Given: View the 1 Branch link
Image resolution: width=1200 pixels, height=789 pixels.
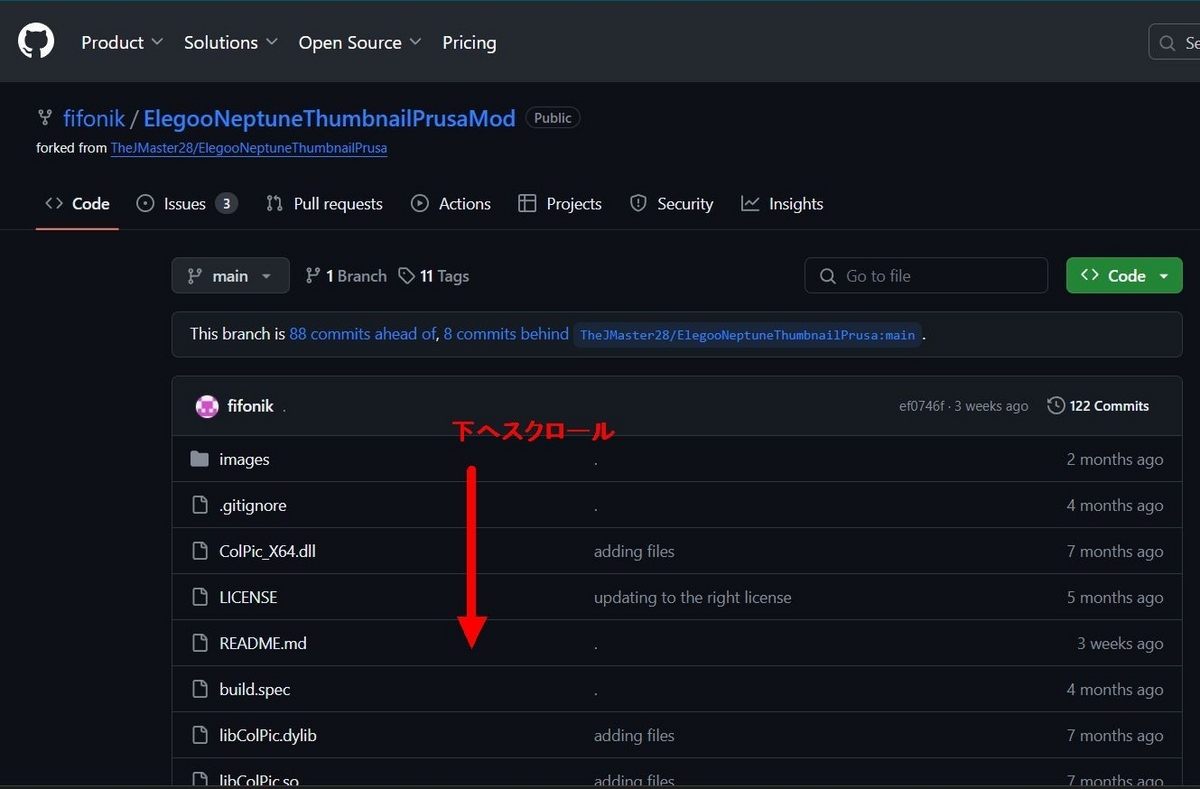Looking at the screenshot, I should click(346, 276).
